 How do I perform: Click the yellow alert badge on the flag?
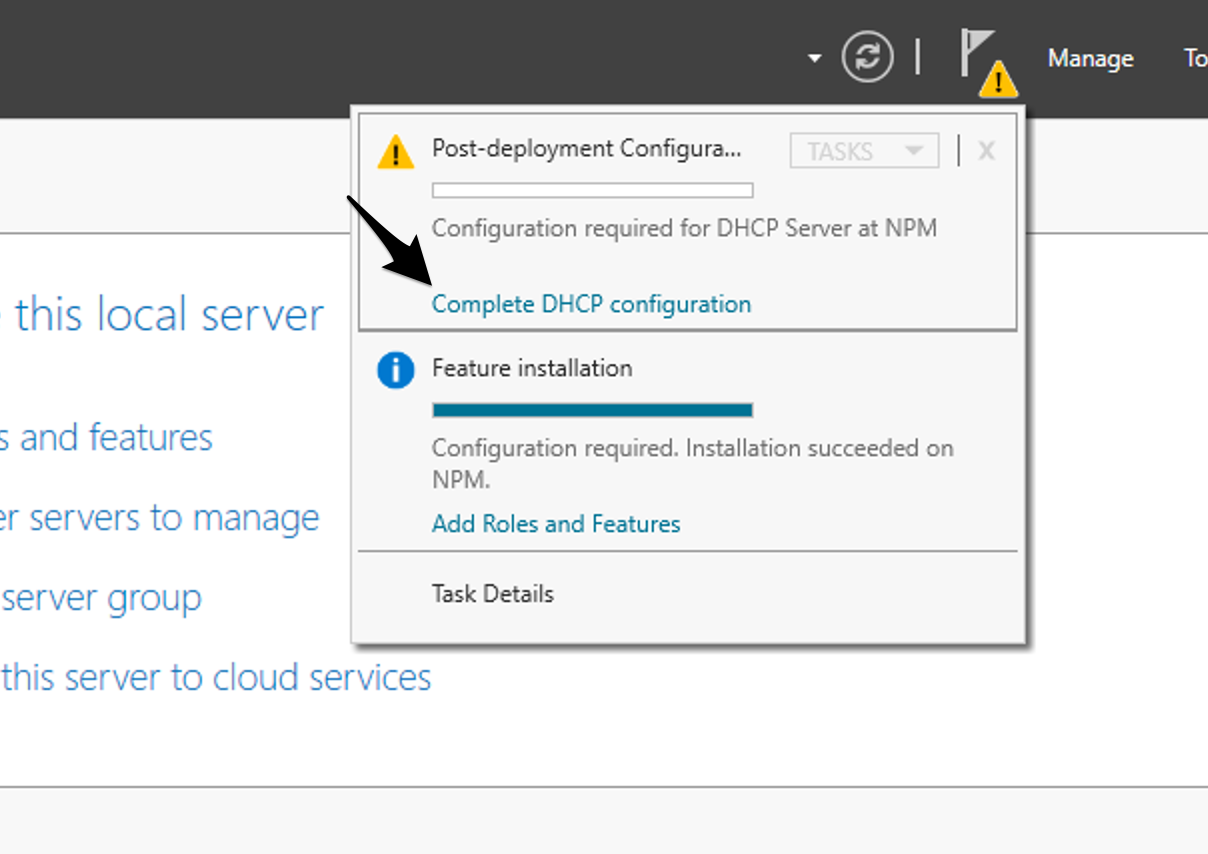point(997,80)
